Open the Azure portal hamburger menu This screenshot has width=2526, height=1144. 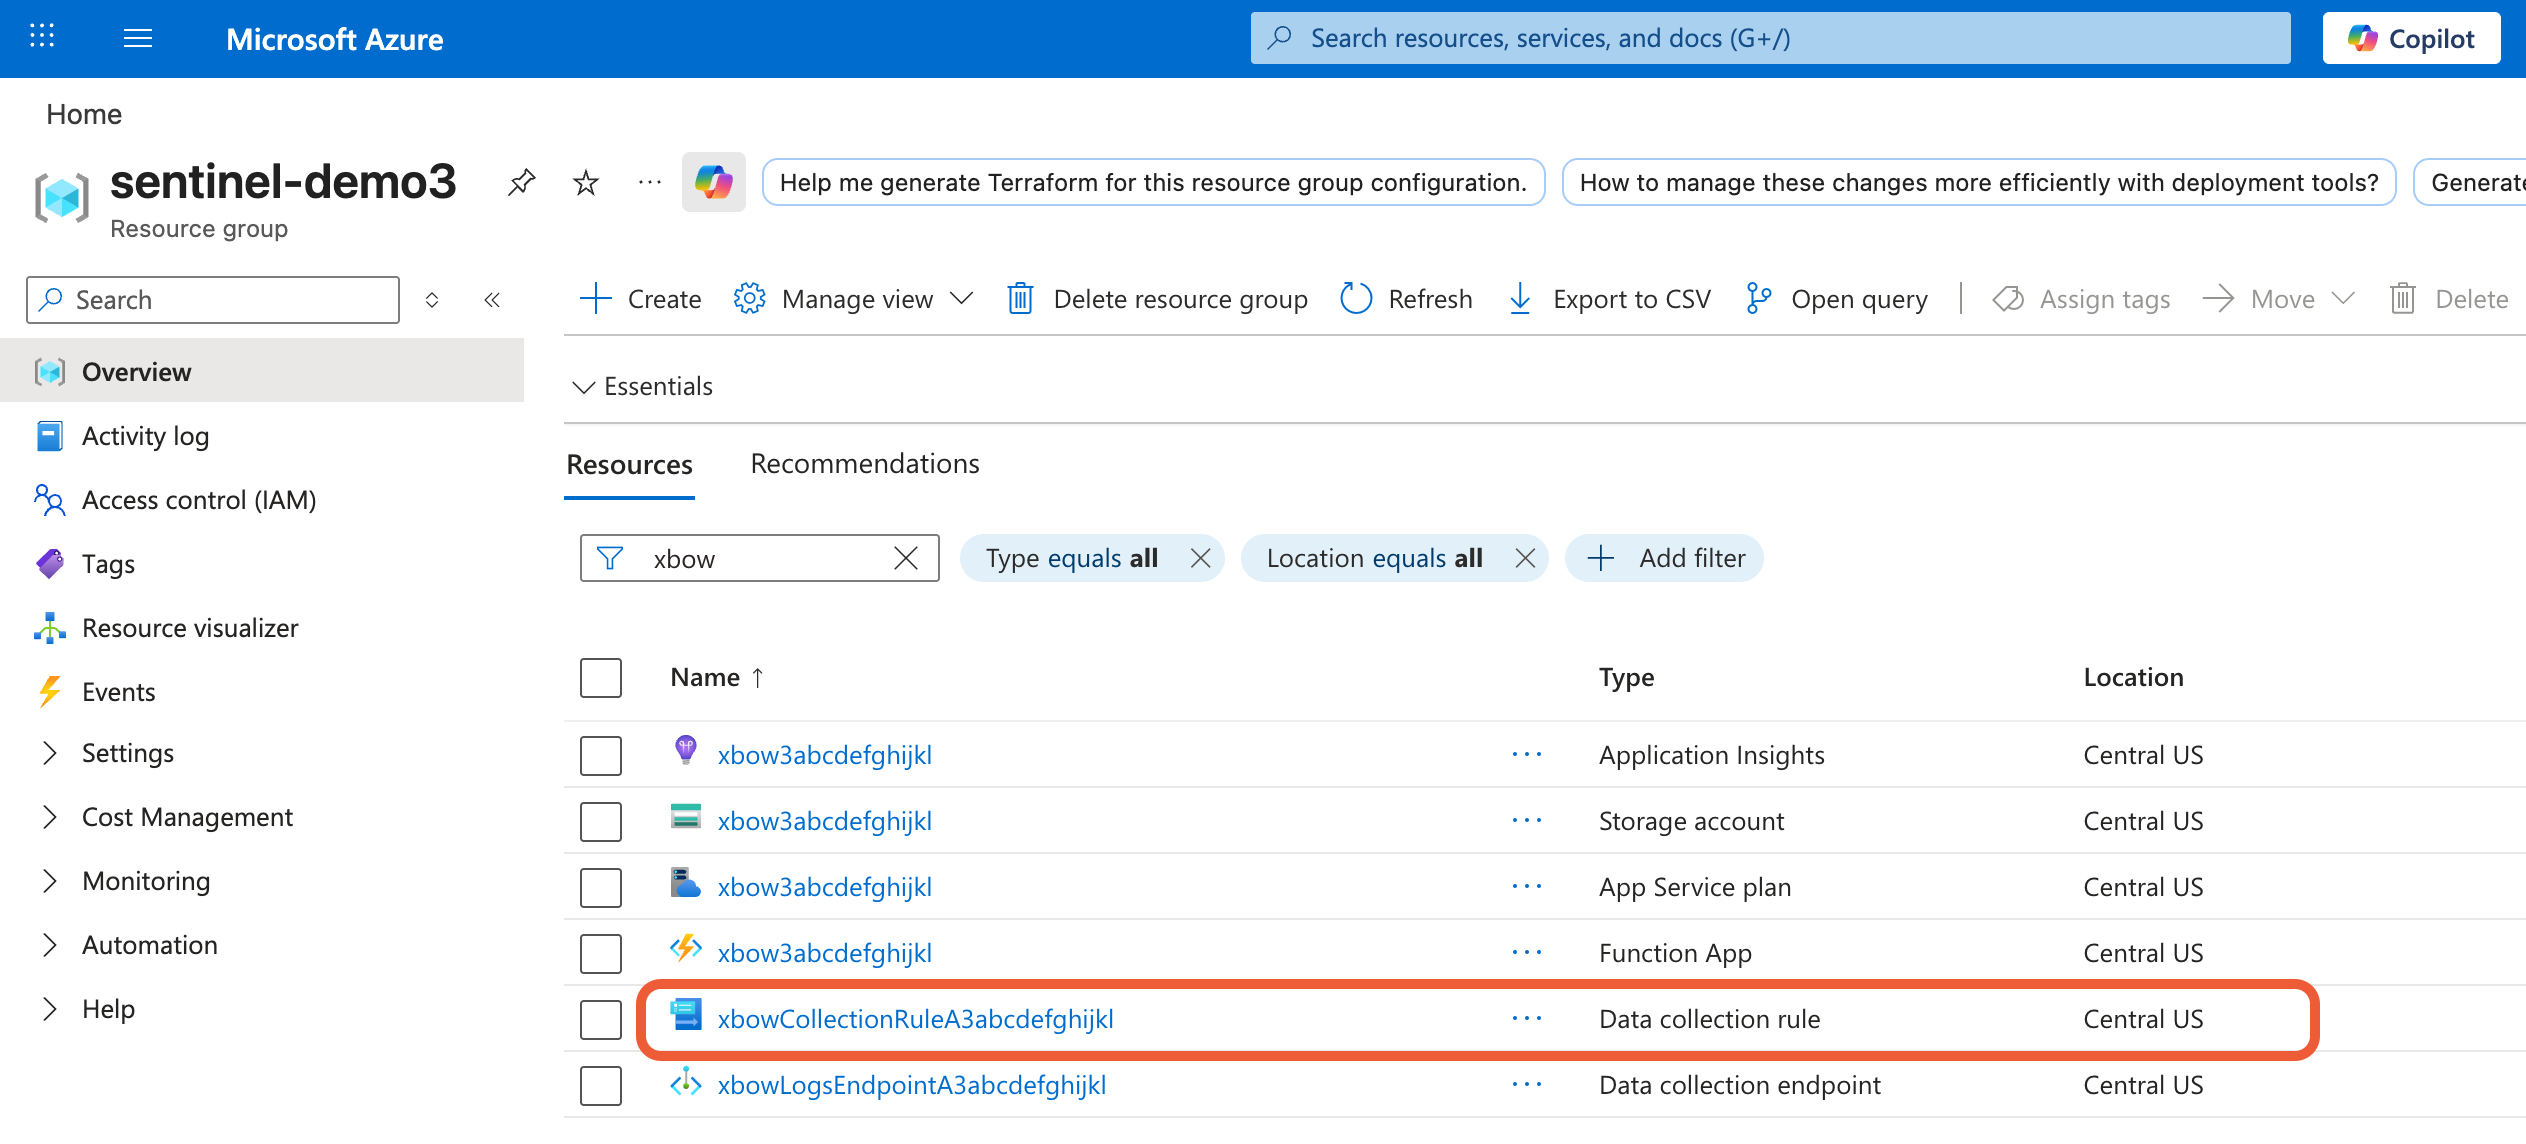[x=138, y=38]
